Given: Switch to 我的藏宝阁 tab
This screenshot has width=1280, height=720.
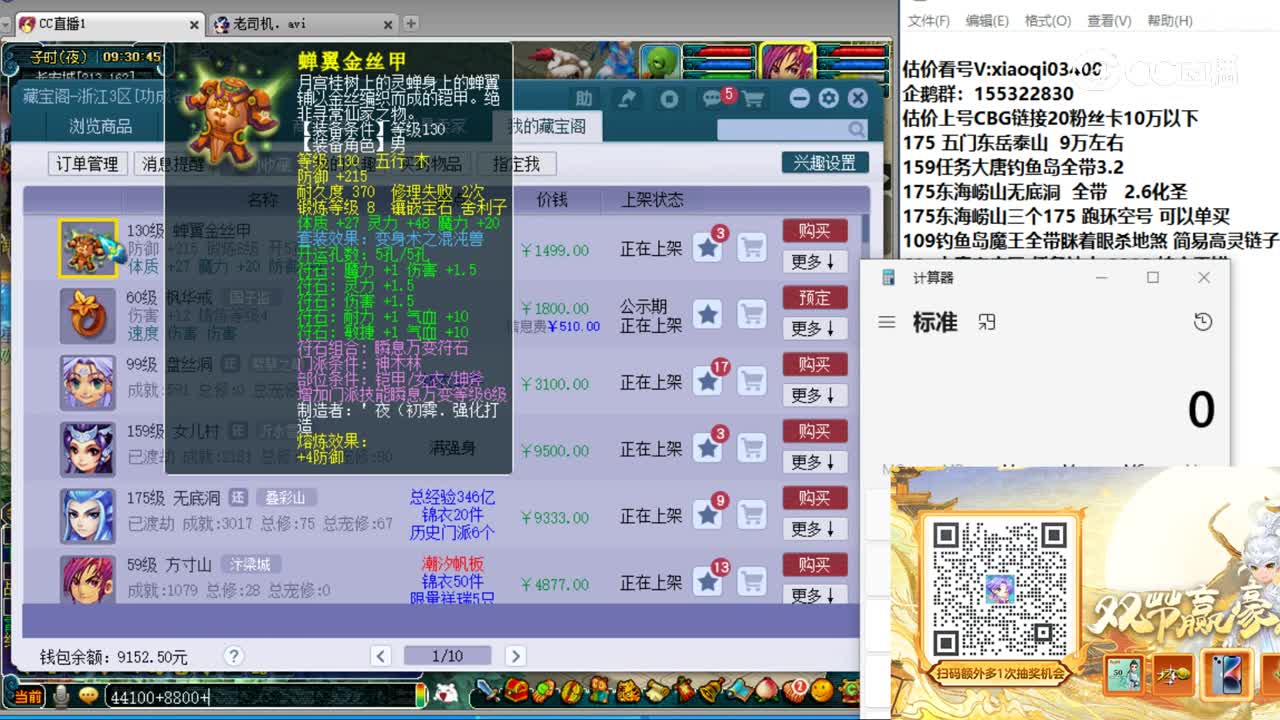Looking at the screenshot, I should 546,126.
